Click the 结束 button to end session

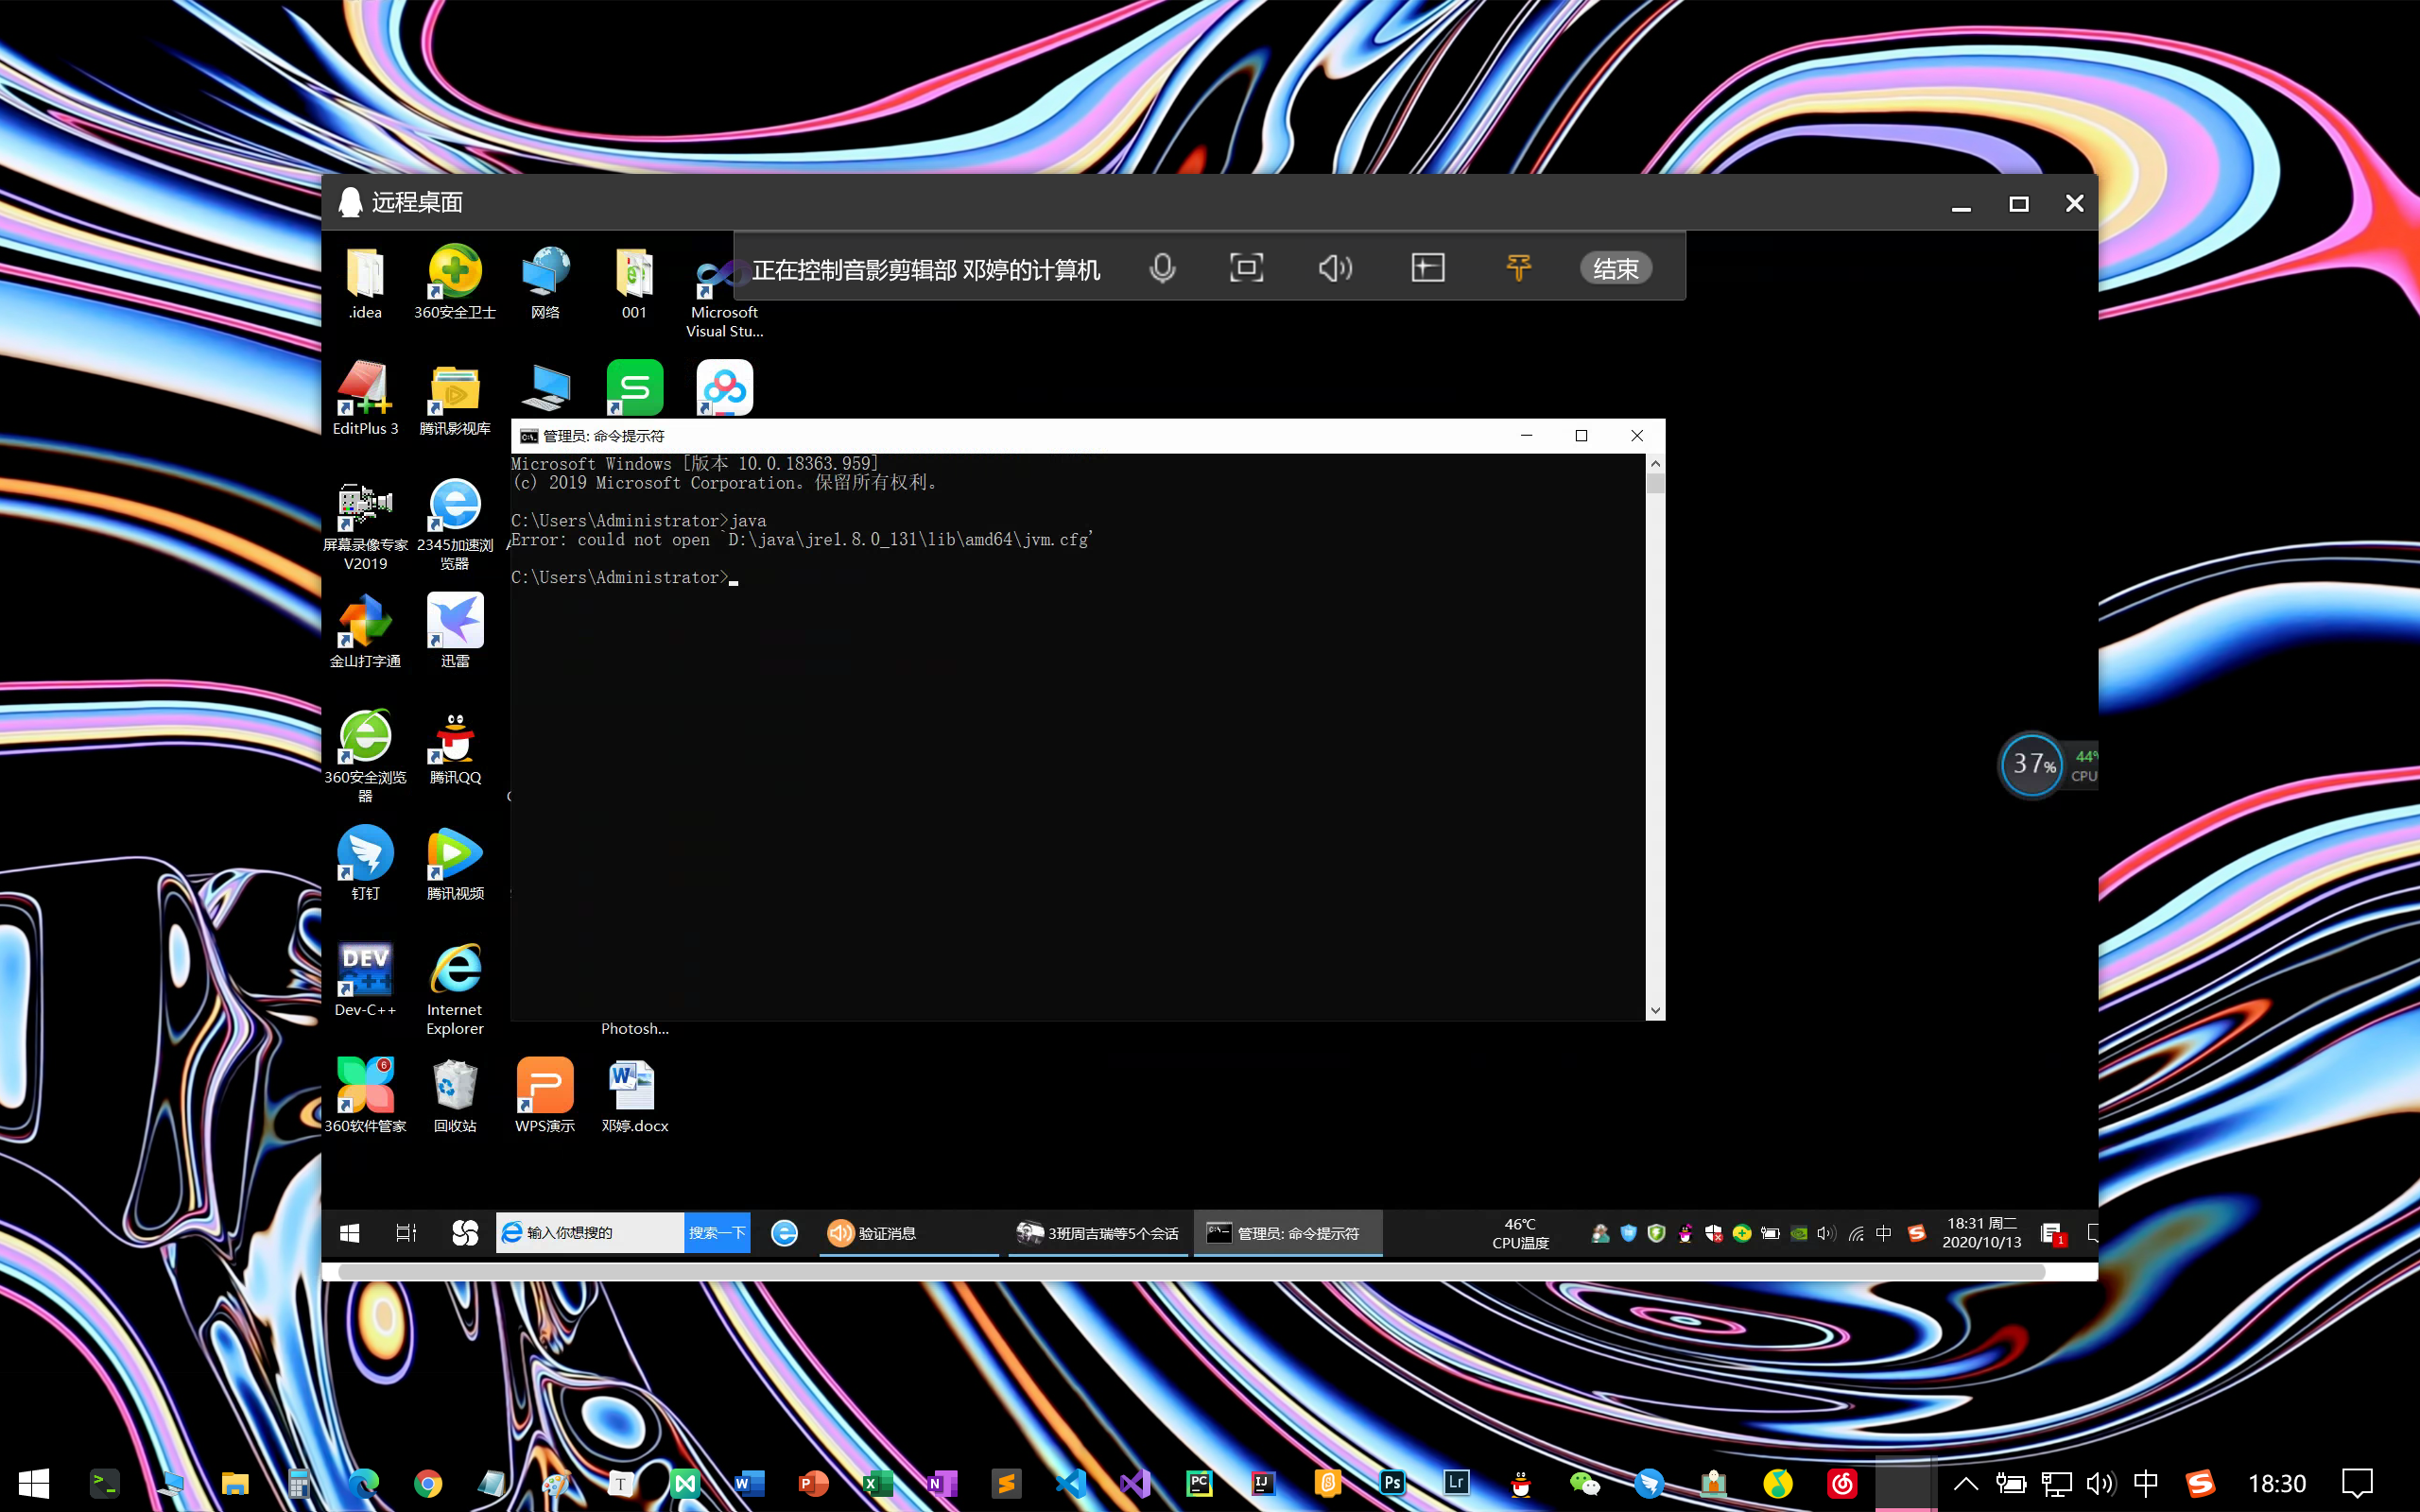coord(1615,268)
